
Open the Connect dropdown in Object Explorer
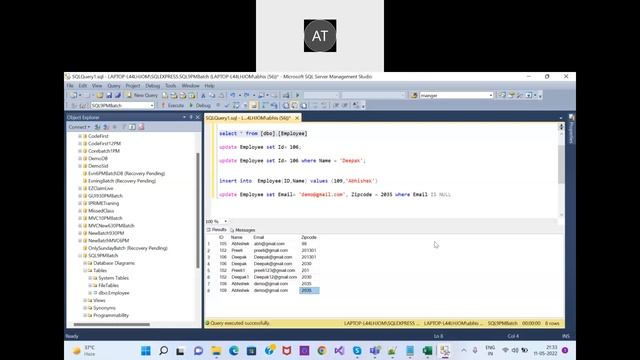[x=79, y=127]
